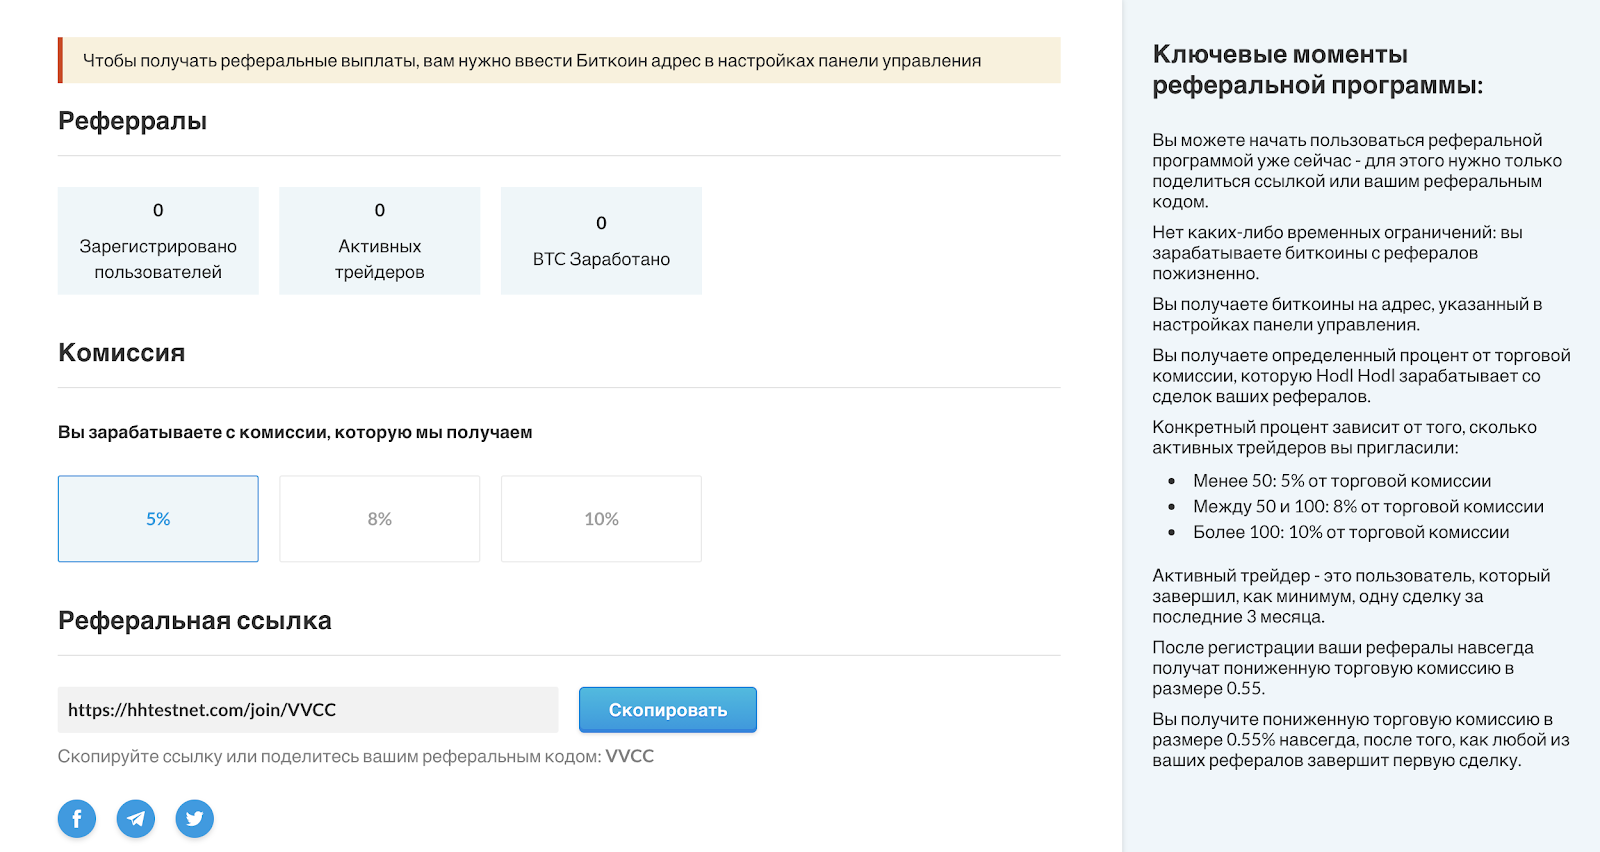Screen dimensions: 1600x852
Task: Click the Рефералы section heading
Action: (x=132, y=121)
